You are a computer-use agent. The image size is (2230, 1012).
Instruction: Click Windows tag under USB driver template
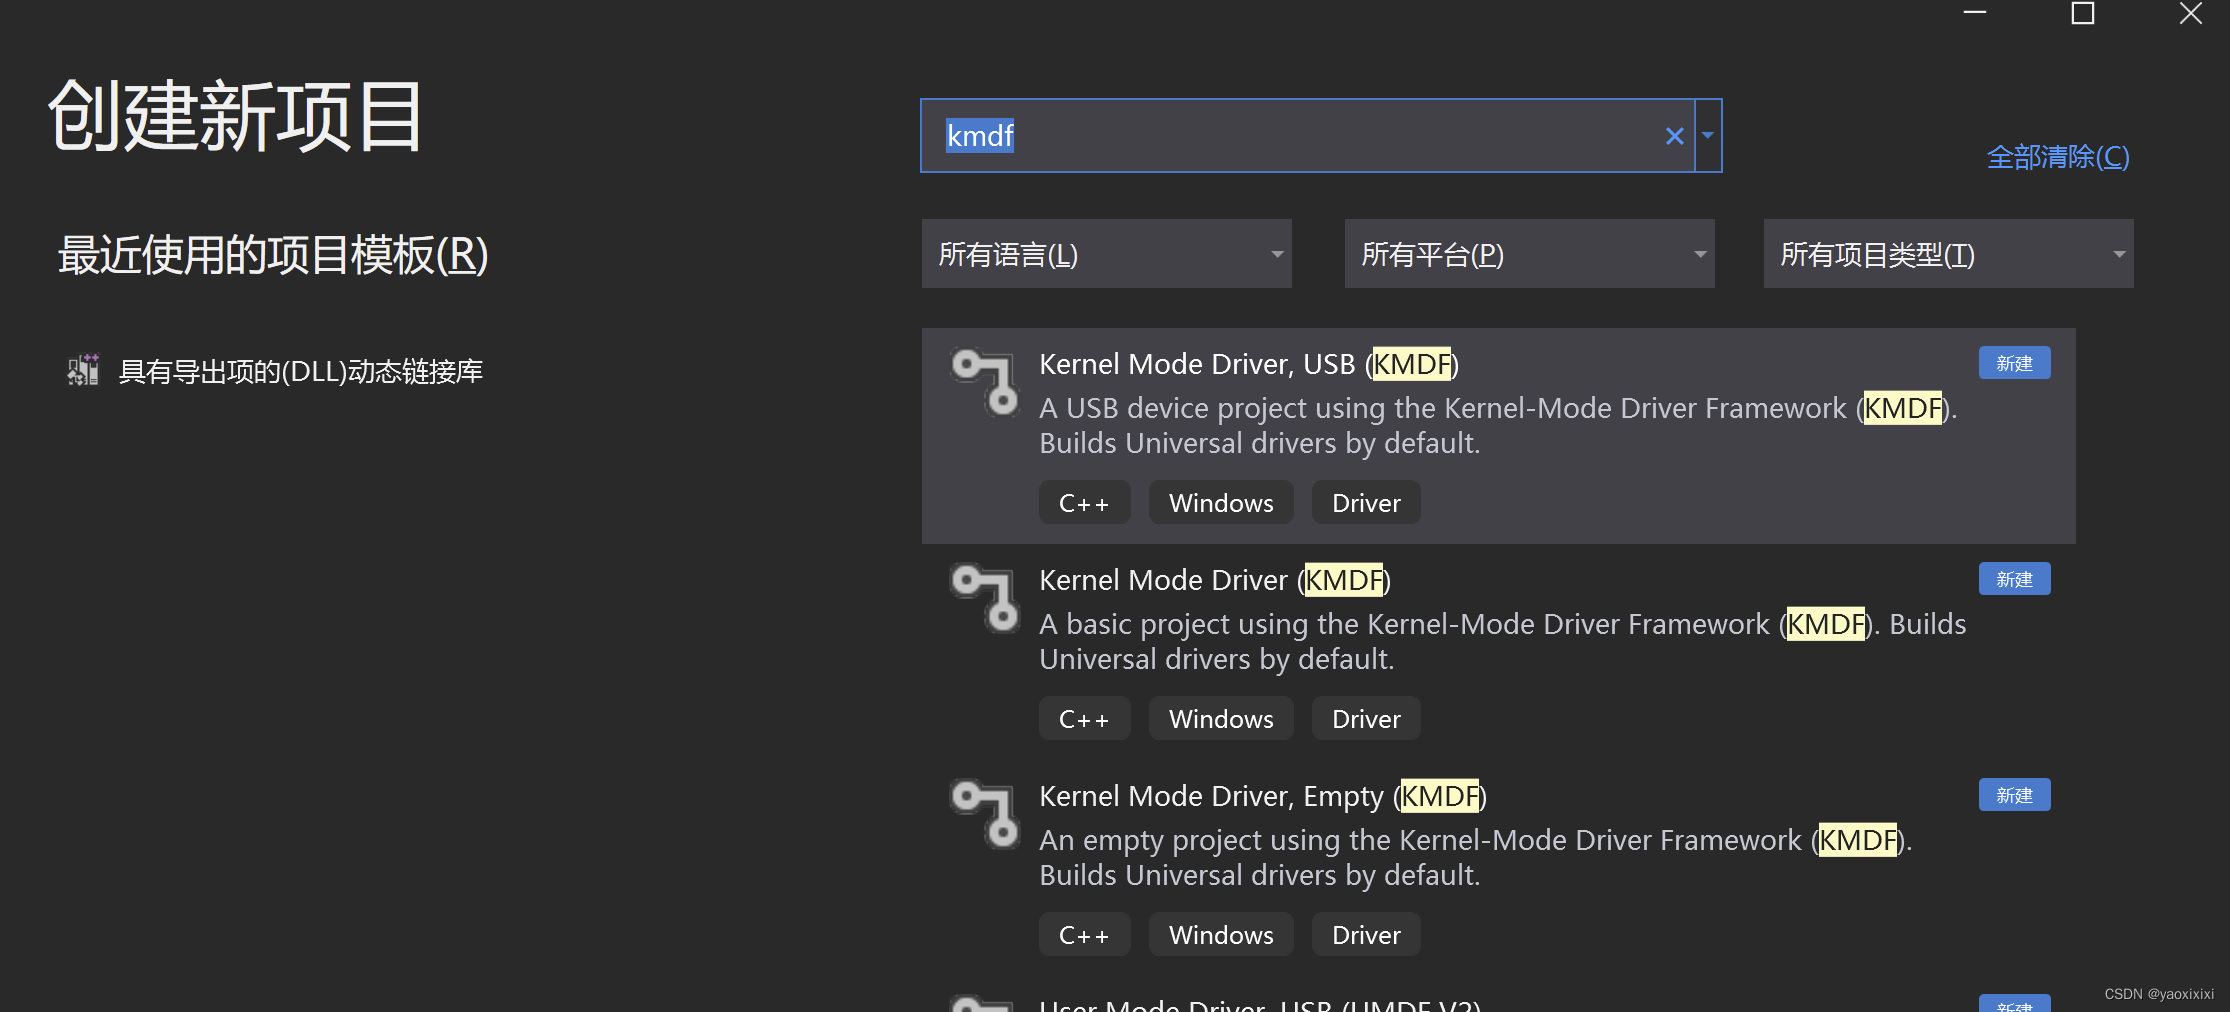coord(1221,502)
